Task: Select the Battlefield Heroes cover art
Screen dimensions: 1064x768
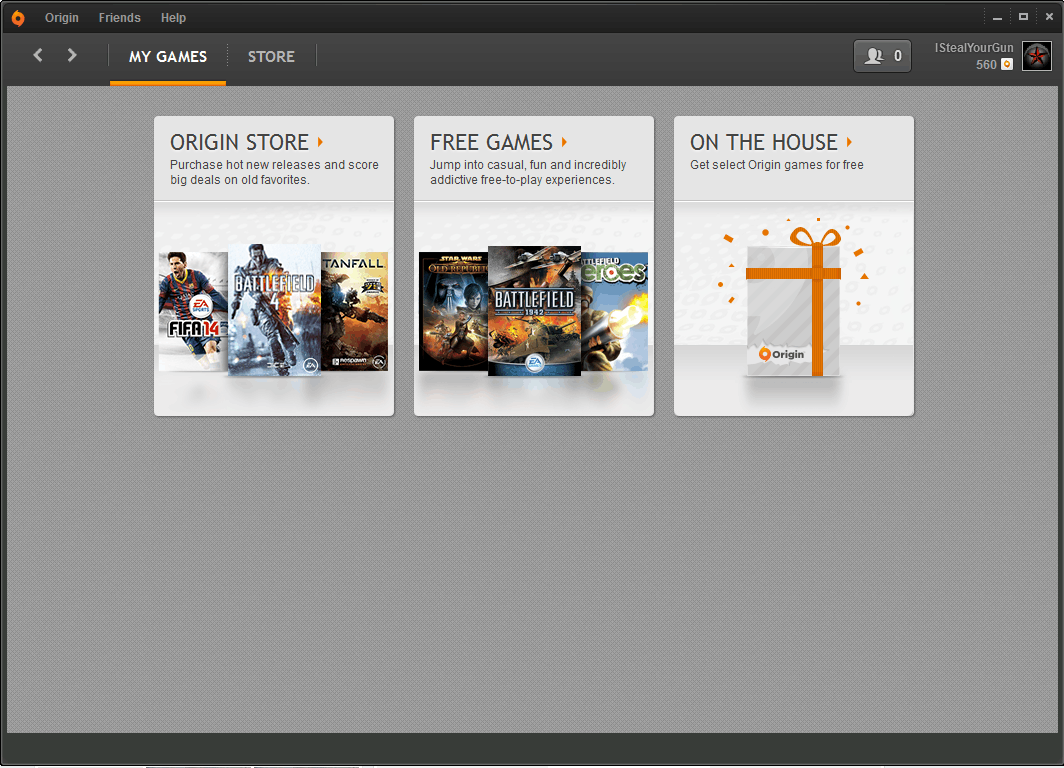Action: coord(615,311)
